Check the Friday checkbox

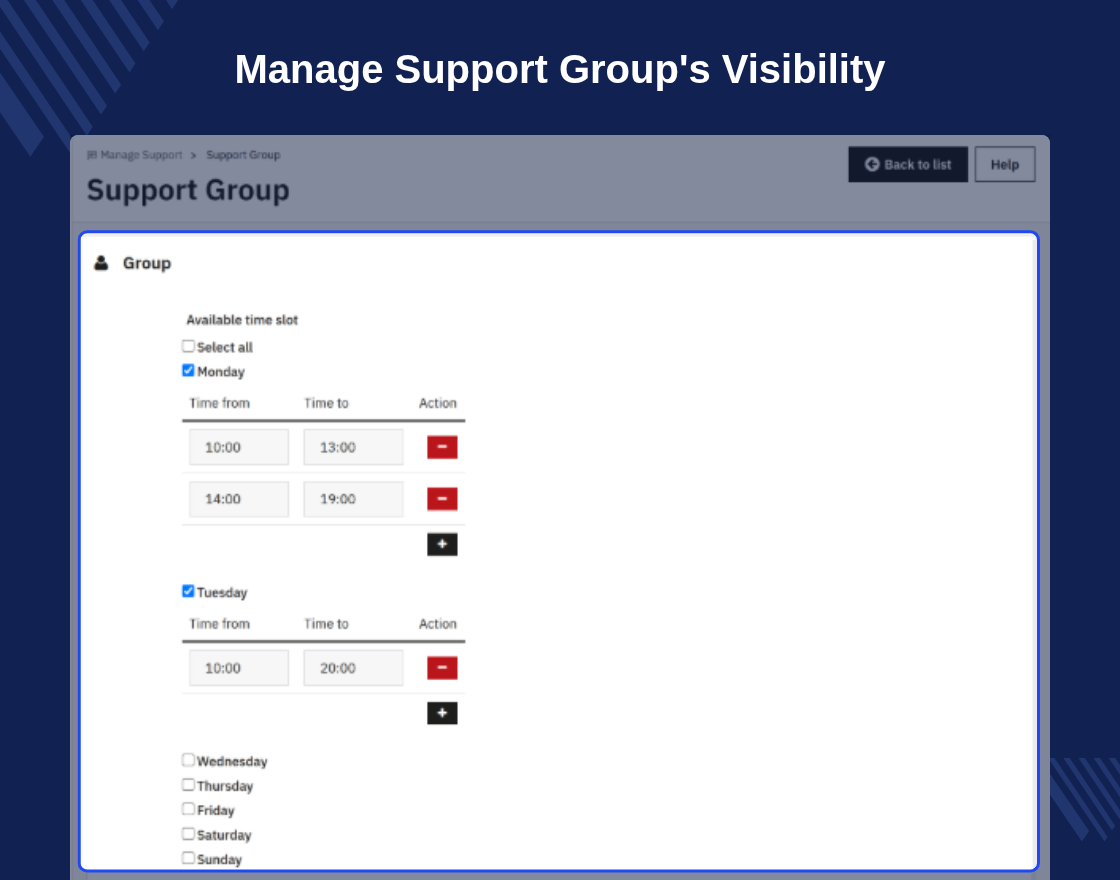click(x=188, y=809)
